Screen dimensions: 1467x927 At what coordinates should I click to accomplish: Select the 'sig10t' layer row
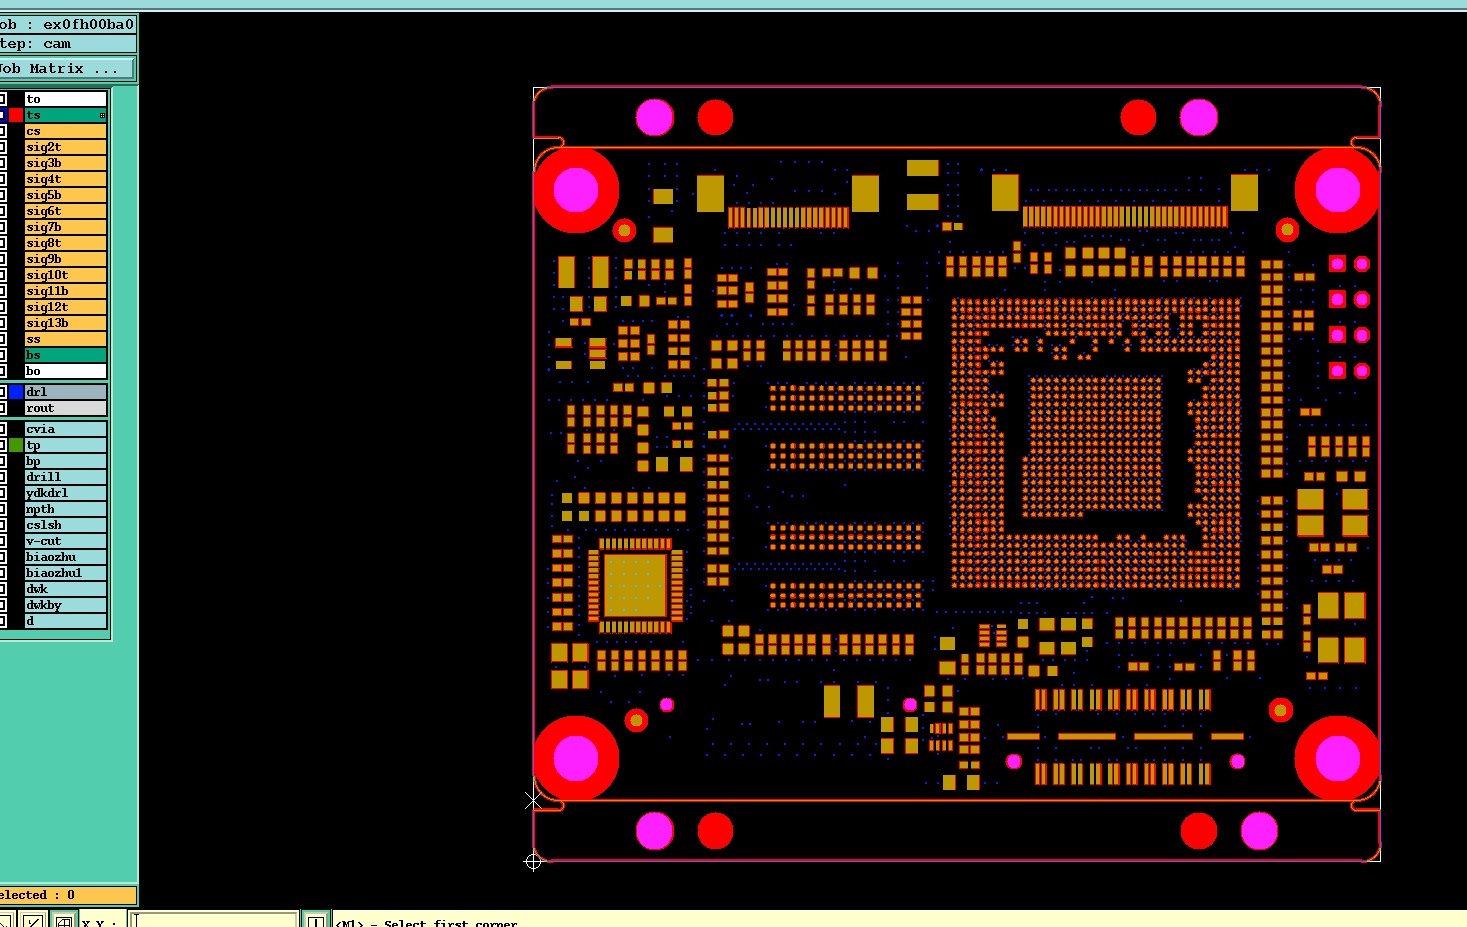click(x=66, y=275)
